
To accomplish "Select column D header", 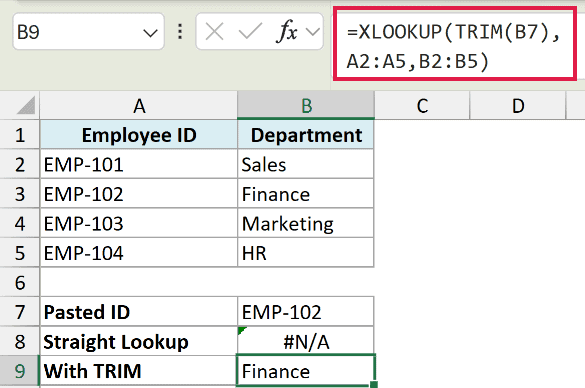I will (518, 106).
